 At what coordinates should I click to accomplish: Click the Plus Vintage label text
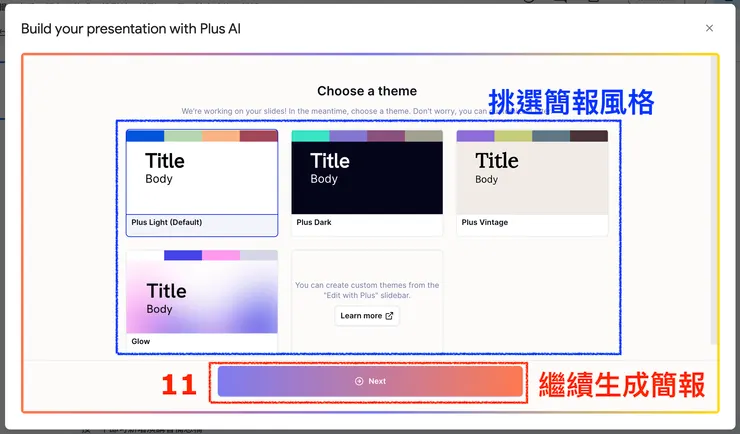click(x=485, y=222)
